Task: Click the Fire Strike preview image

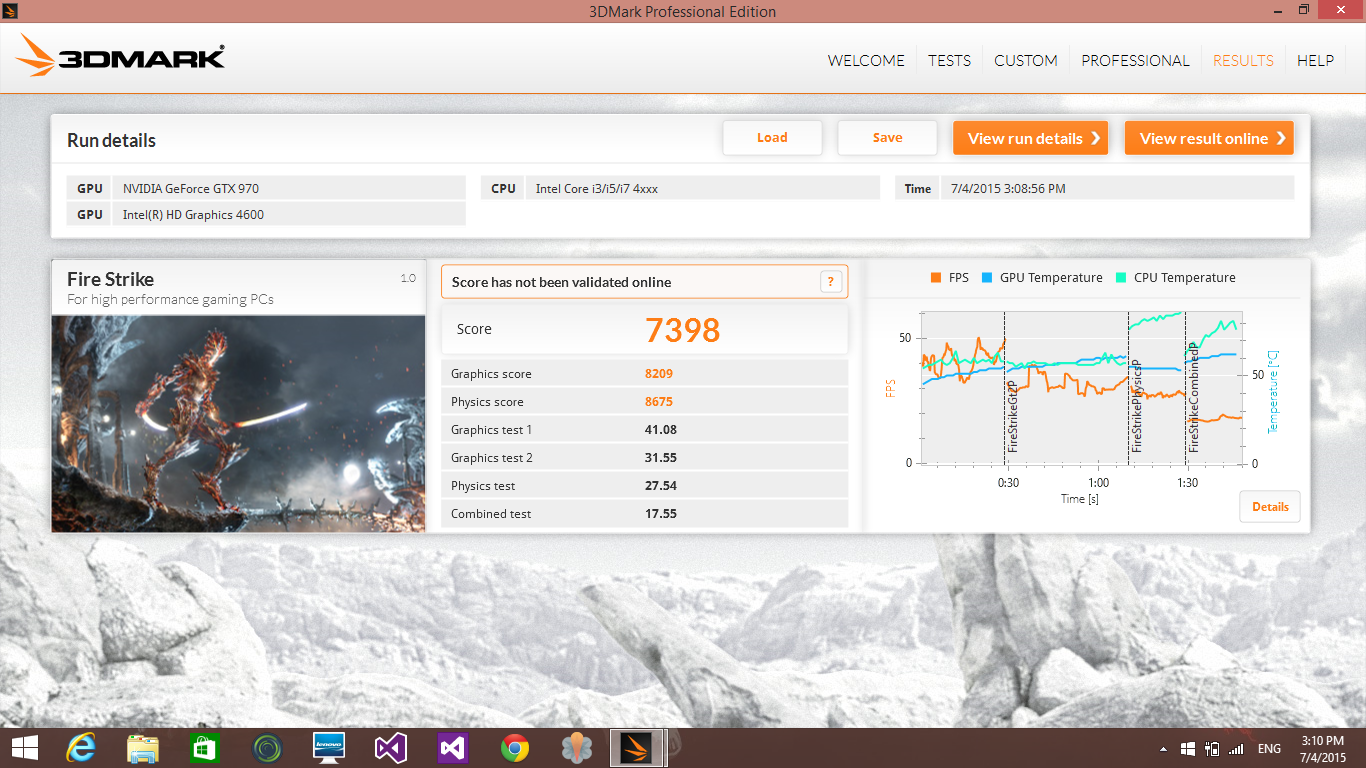Action: tap(238, 423)
